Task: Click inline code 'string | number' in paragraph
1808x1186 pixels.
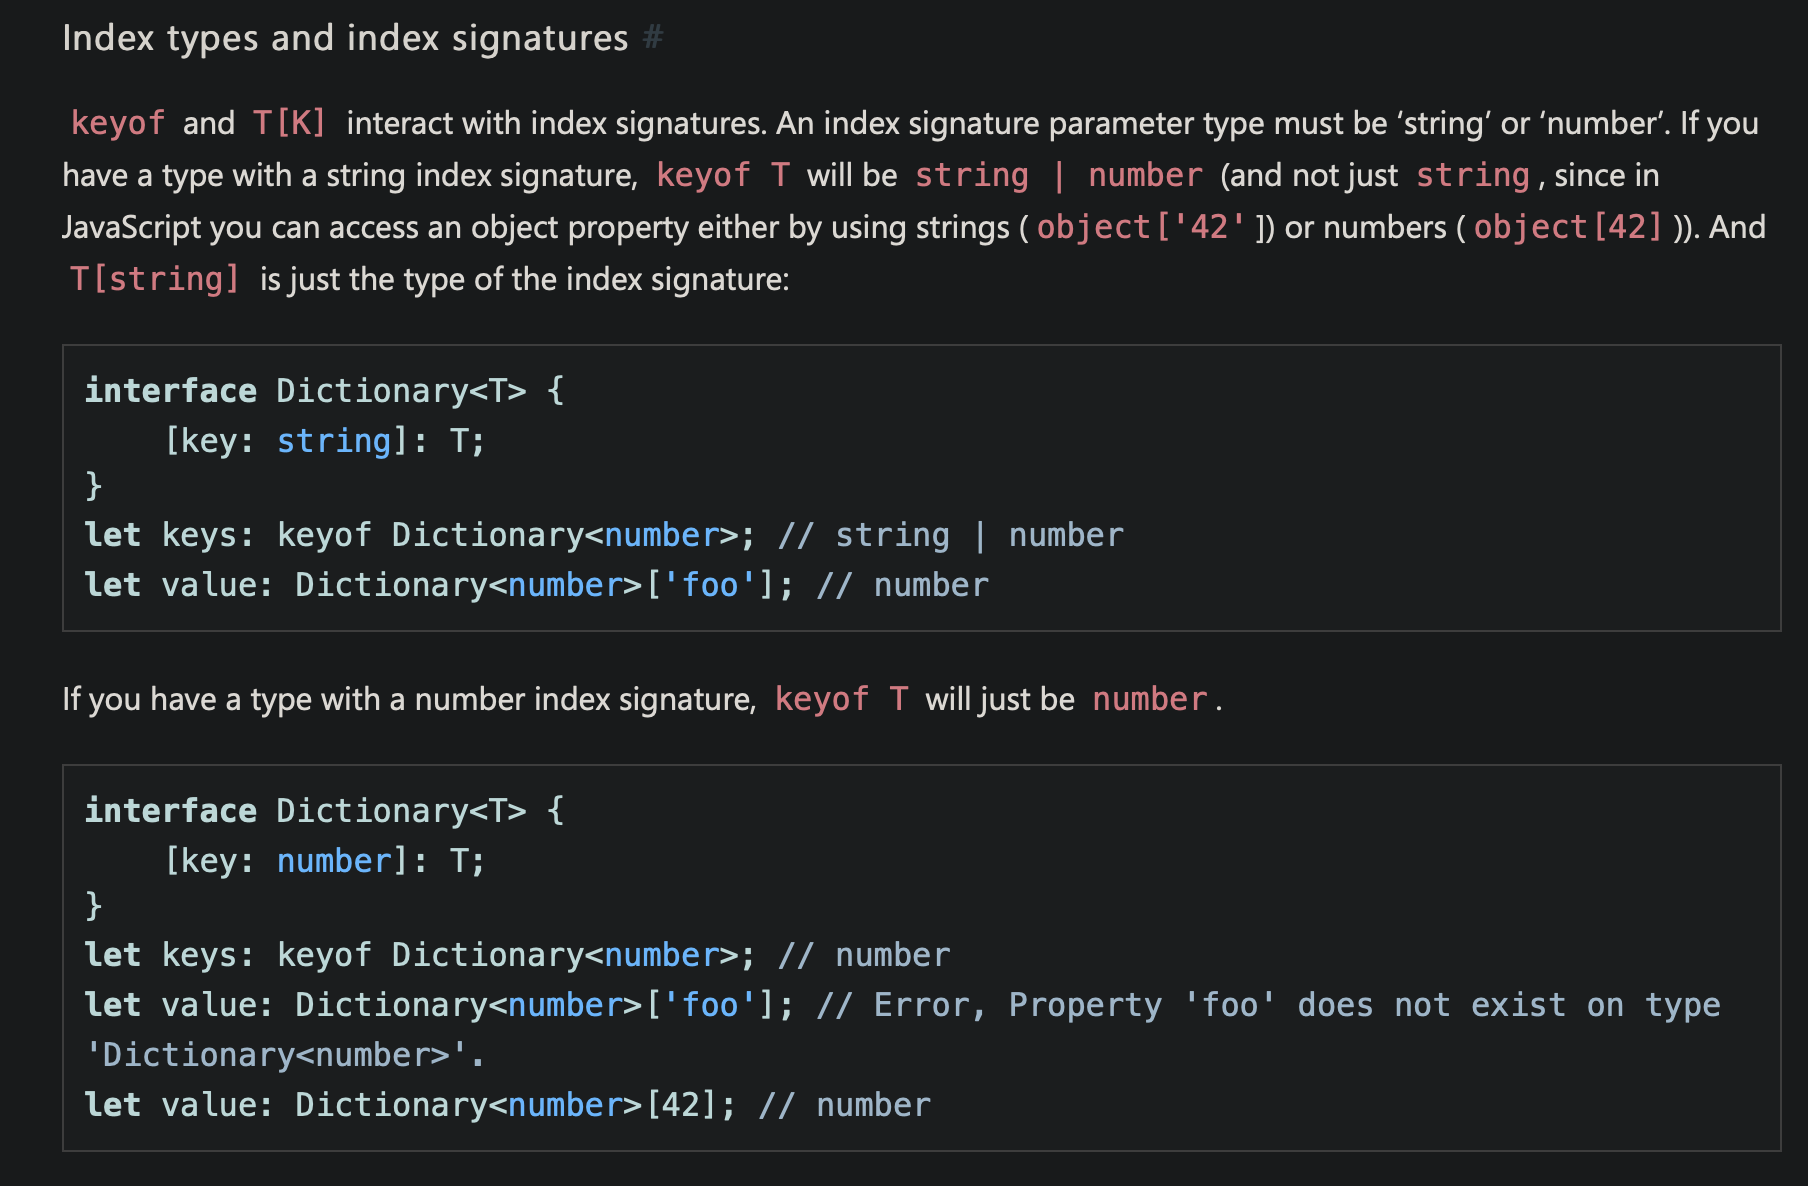Action: point(1059,175)
